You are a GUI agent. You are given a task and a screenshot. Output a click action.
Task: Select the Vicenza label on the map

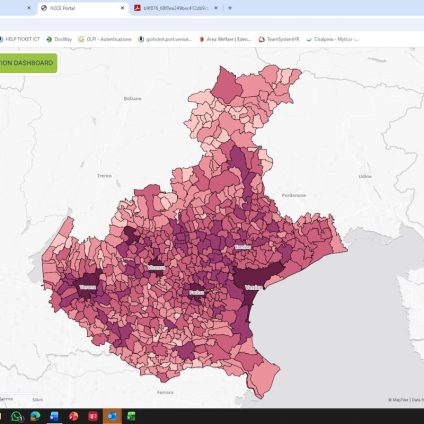(x=156, y=267)
